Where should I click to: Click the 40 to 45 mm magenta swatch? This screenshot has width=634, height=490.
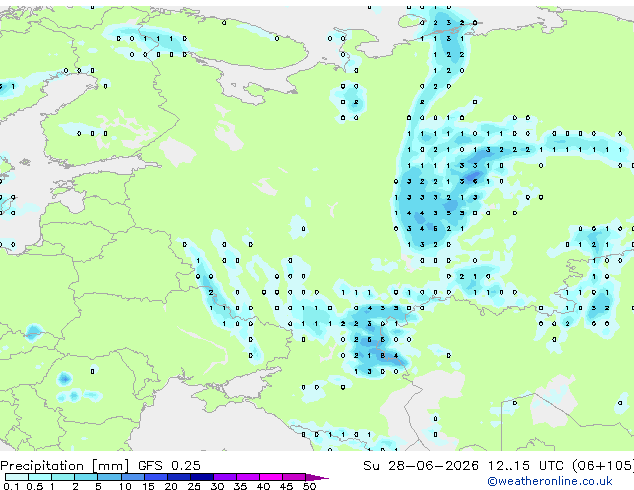click(x=271, y=477)
